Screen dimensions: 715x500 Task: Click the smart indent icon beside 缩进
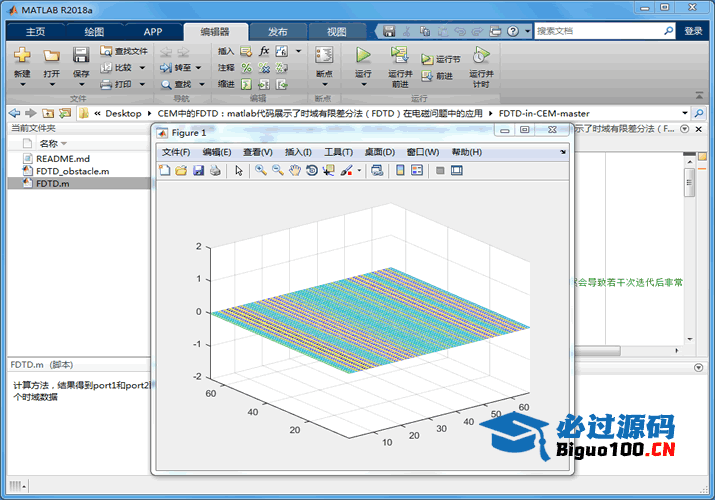coord(246,84)
